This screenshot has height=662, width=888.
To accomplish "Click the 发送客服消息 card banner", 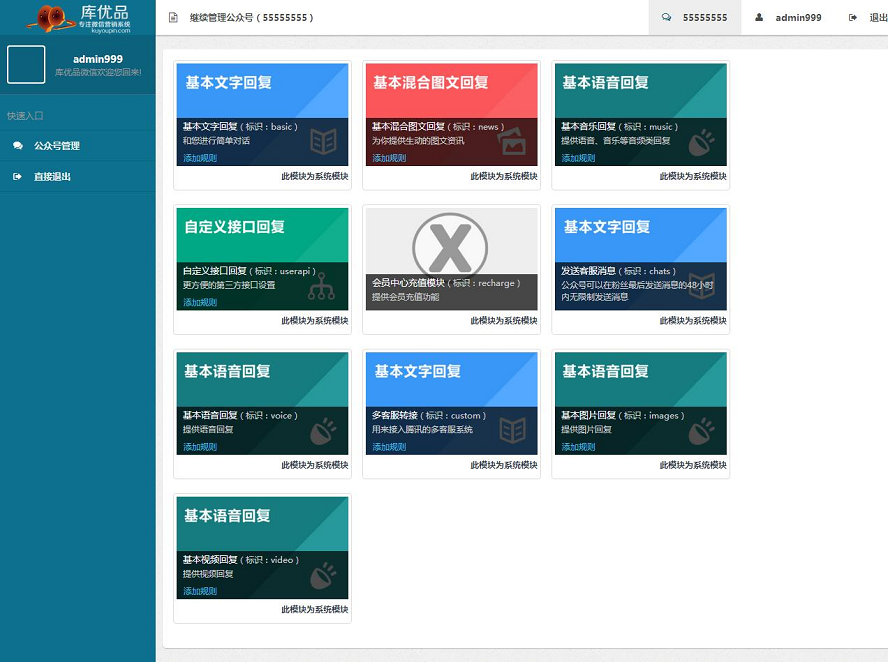I will 640,235.
